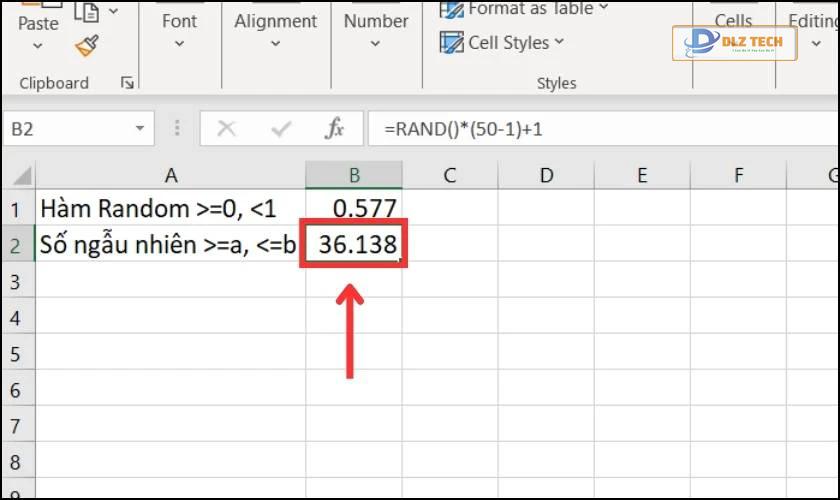This screenshot has height=500, width=840.
Task: Click cell 'Hàm Random >=0, <1'
Action: (170, 208)
